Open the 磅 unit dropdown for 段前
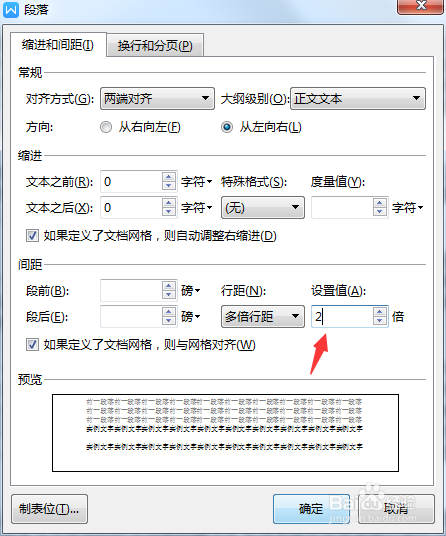 click(x=190, y=291)
